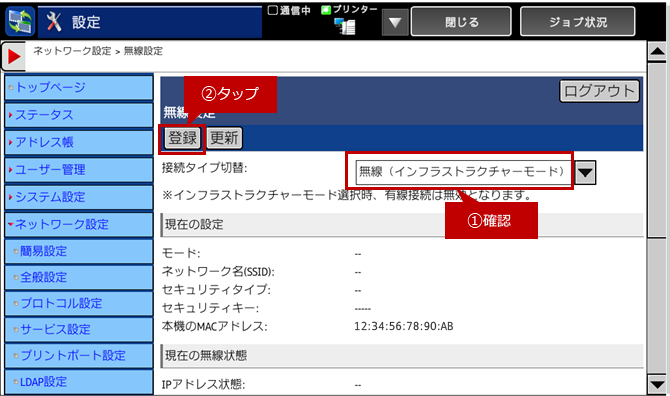Tap the sync screens icon at top left

click(20, 21)
